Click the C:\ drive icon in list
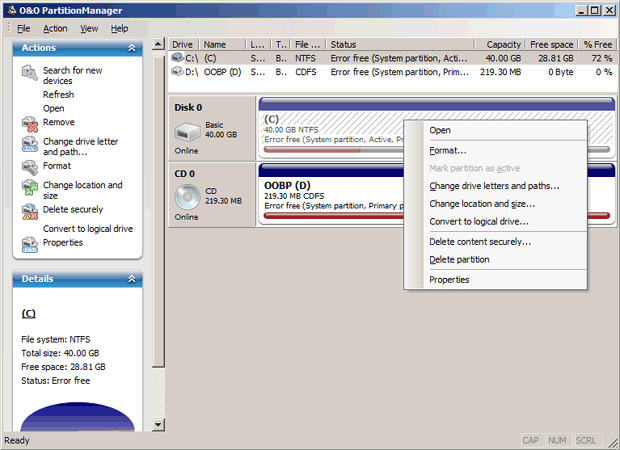The width and height of the screenshot is (620, 450). pos(177,58)
